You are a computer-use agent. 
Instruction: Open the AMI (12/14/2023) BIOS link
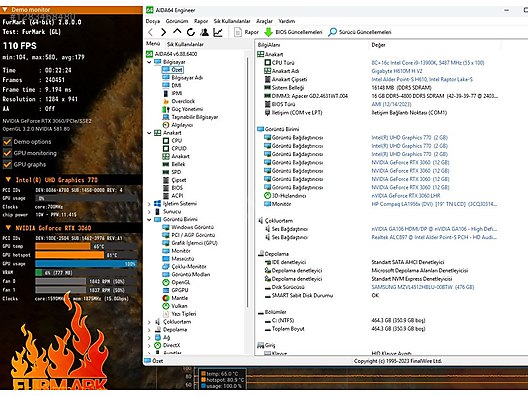[x=391, y=104]
